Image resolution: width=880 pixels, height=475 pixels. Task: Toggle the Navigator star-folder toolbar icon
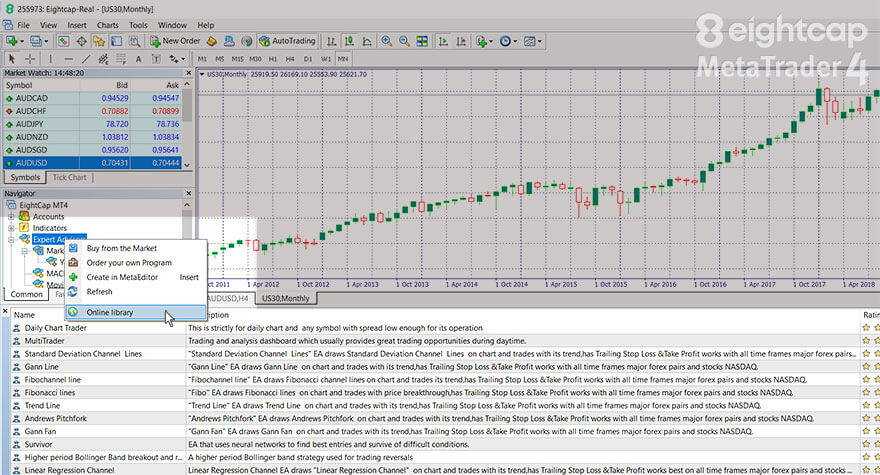click(x=99, y=41)
